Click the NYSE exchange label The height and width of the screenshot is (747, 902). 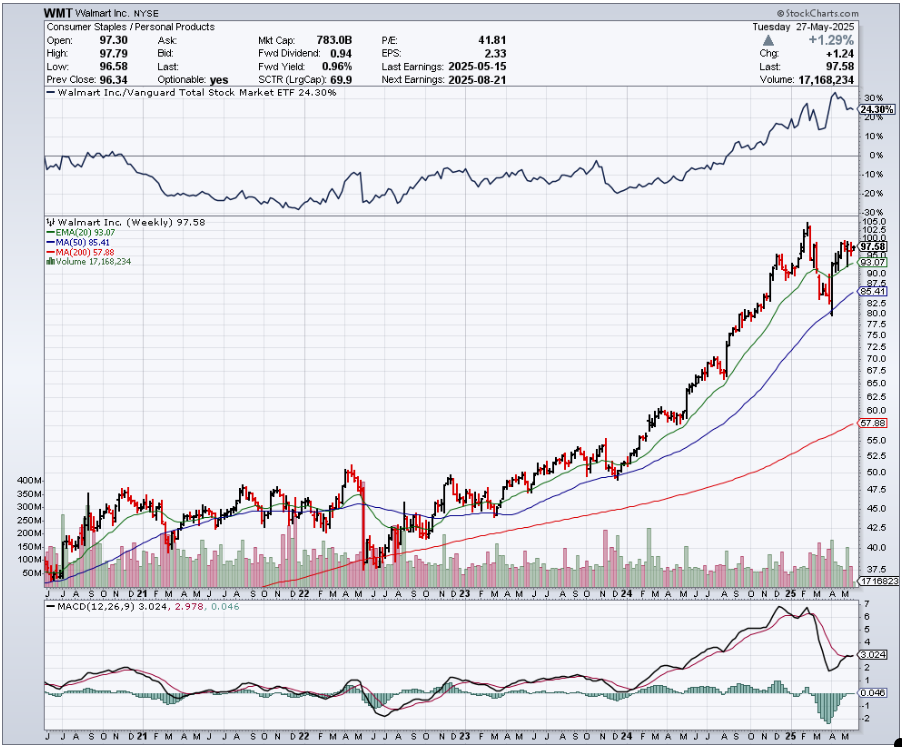[146, 13]
